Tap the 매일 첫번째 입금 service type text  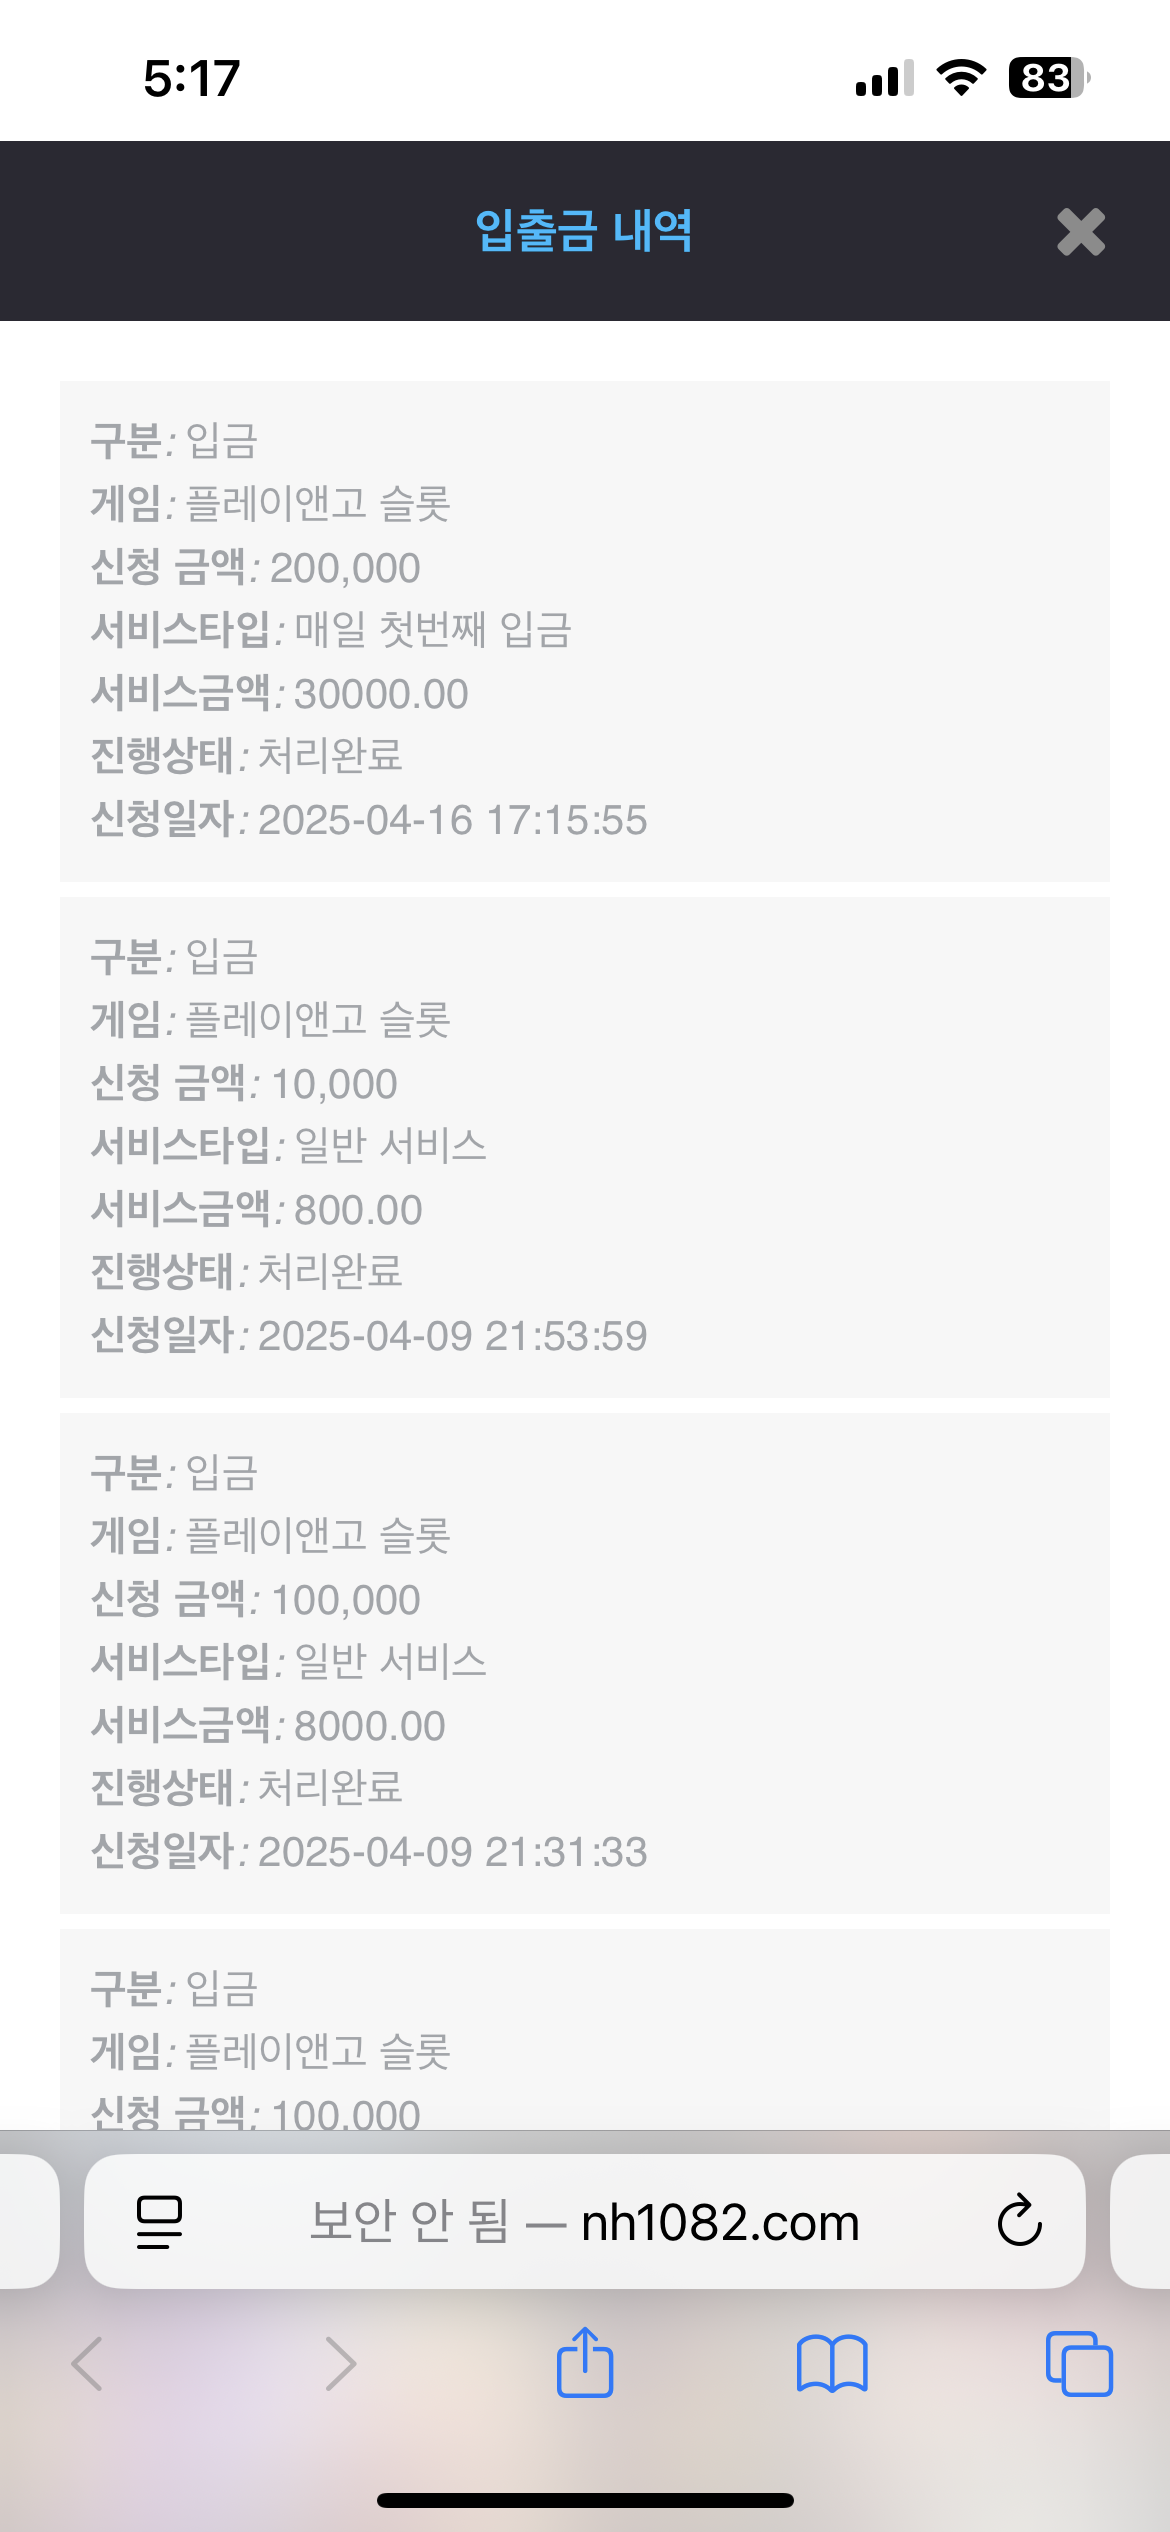coord(433,631)
